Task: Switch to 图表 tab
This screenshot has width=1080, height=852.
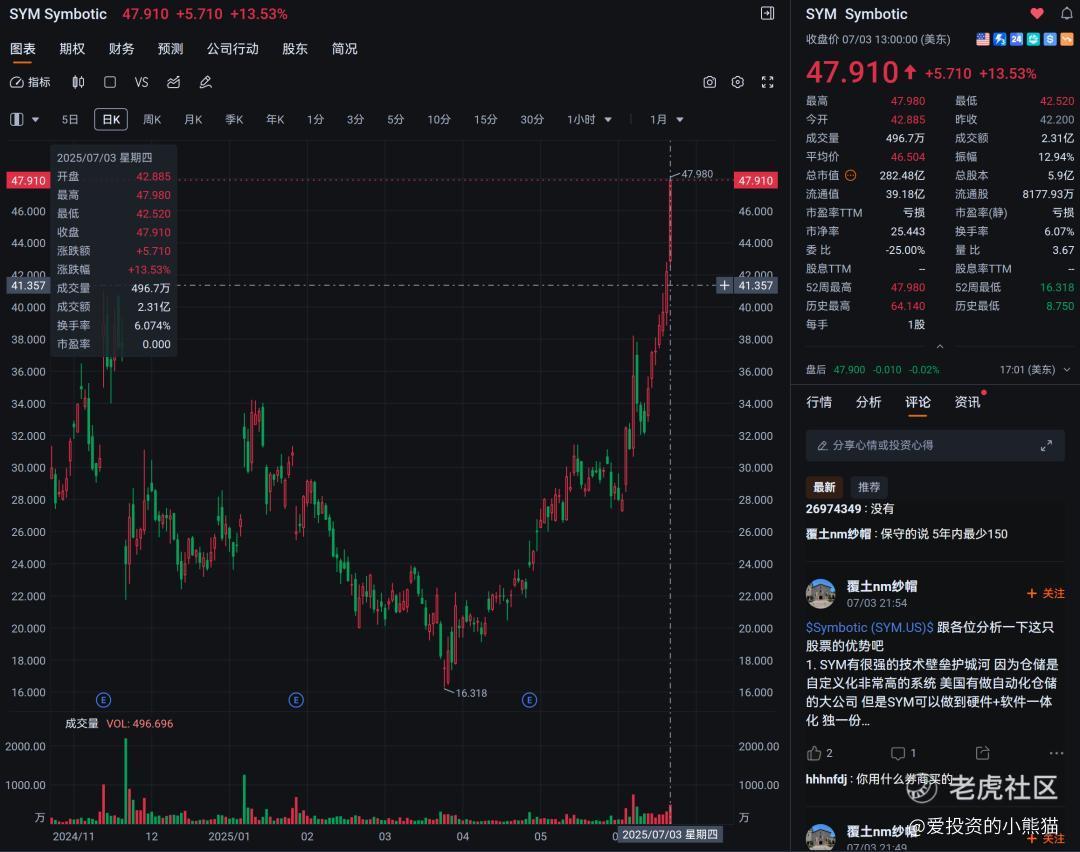Action: click(23, 49)
